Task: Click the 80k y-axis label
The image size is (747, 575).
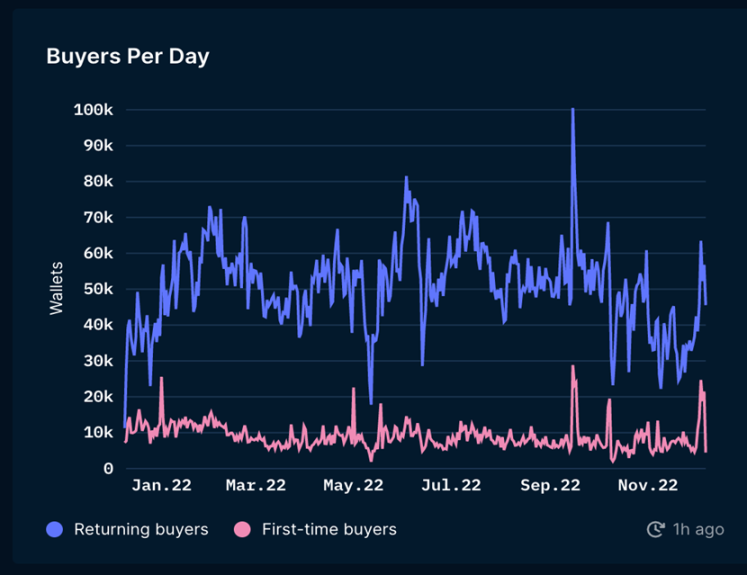Action: pyautogui.click(x=97, y=181)
